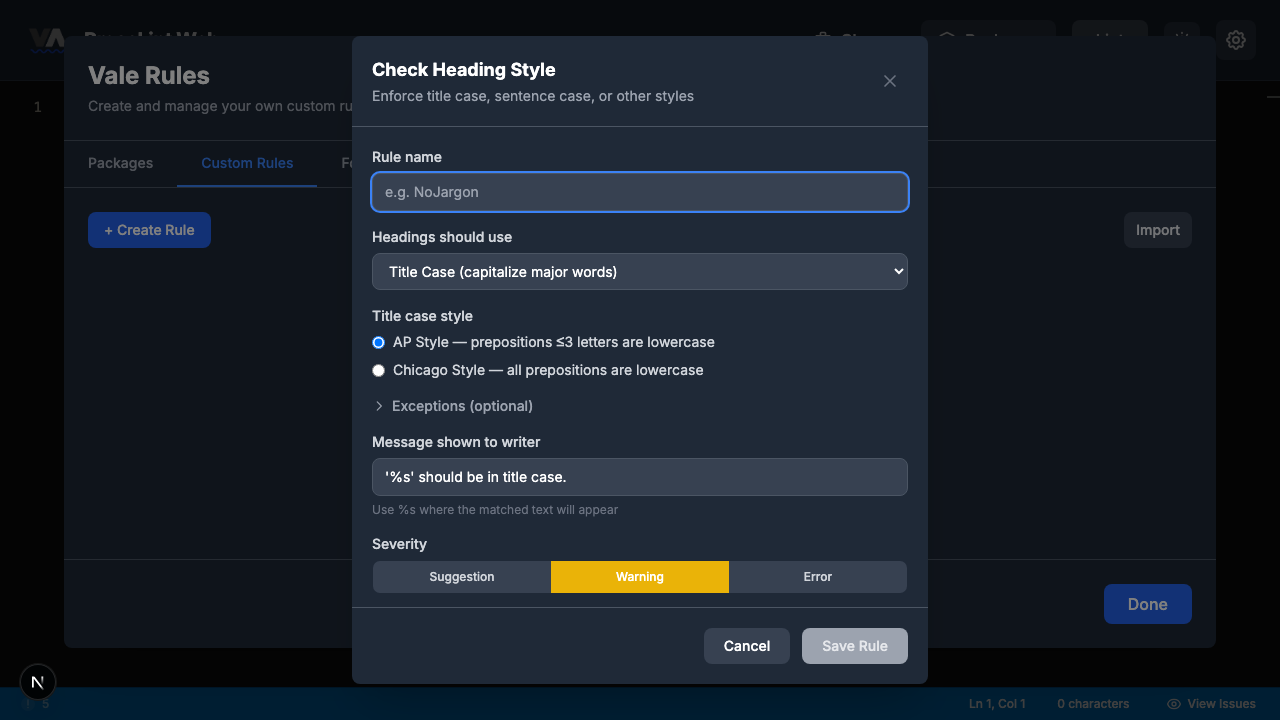
Task: Open the Next.js dev tools badge
Action: [x=37, y=681]
